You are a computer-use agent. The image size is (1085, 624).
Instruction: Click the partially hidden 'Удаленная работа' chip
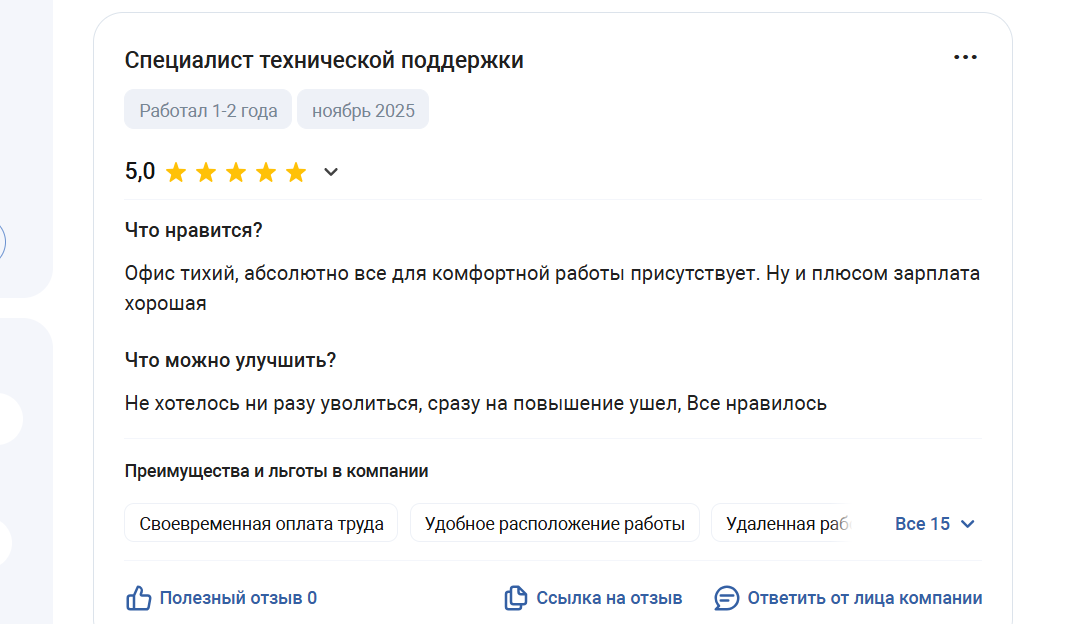[779, 523]
